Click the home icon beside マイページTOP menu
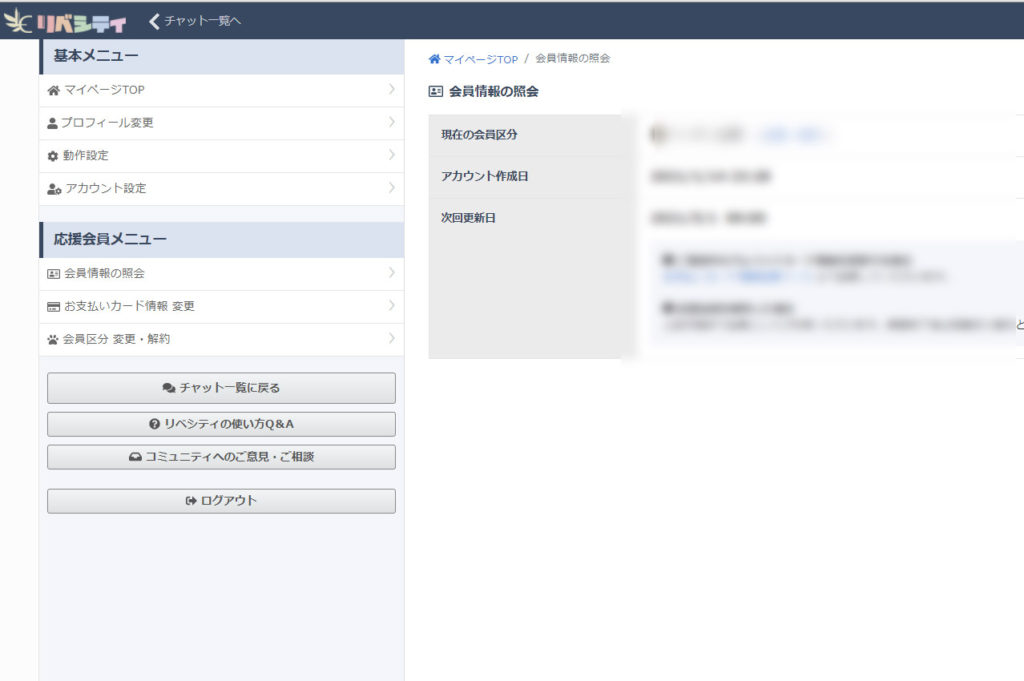Viewport: 1024px width, 681px height. (53, 91)
